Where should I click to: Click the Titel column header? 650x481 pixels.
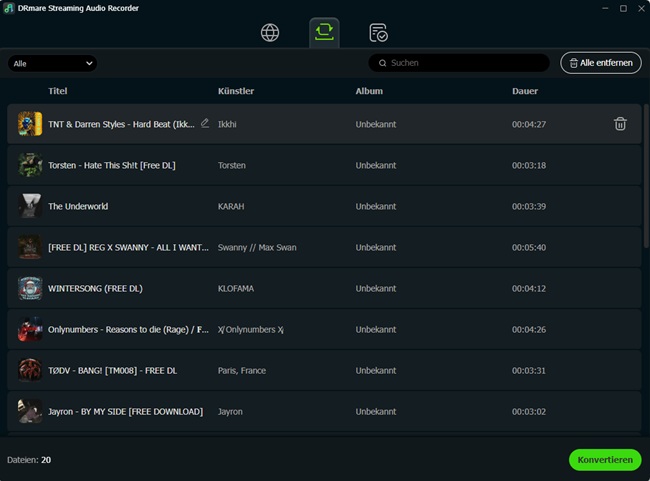click(58, 91)
